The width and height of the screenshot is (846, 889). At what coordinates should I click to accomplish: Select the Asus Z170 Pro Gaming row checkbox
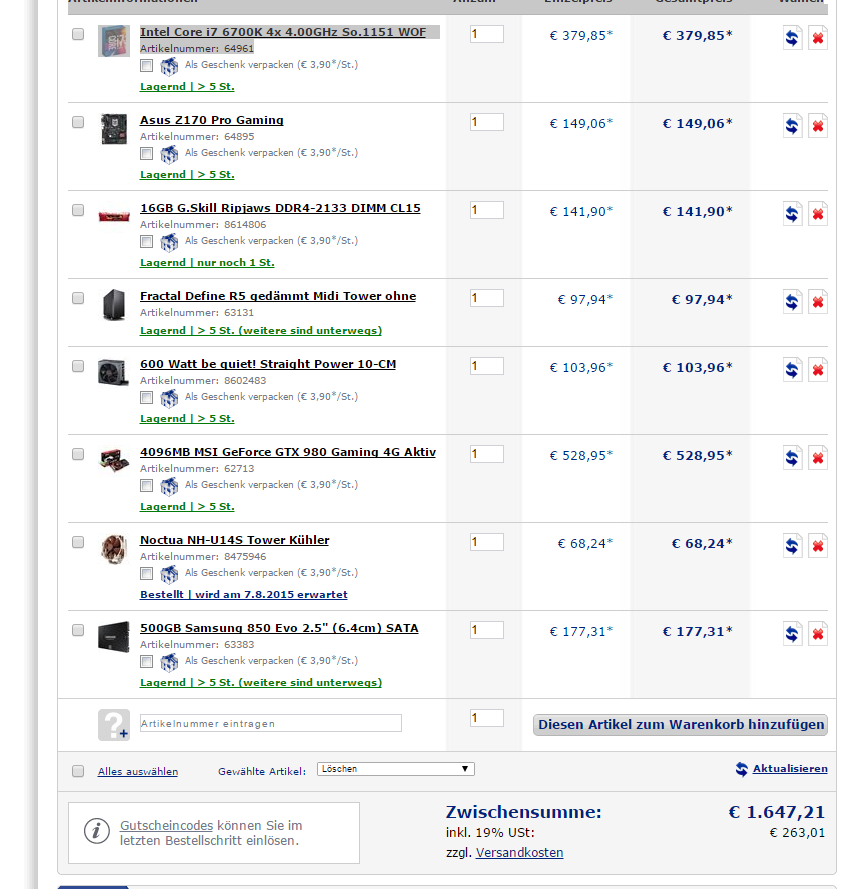pyautogui.click(x=78, y=122)
